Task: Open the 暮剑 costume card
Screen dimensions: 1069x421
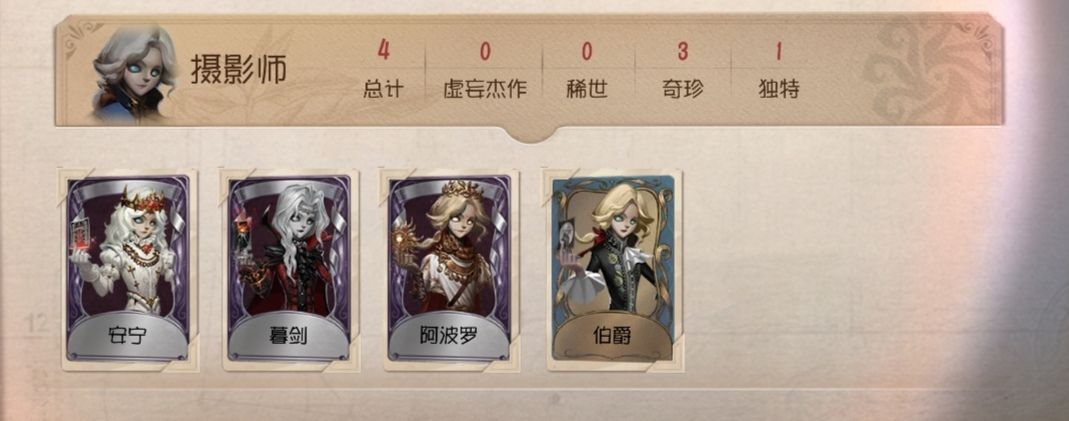Action: pos(290,270)
